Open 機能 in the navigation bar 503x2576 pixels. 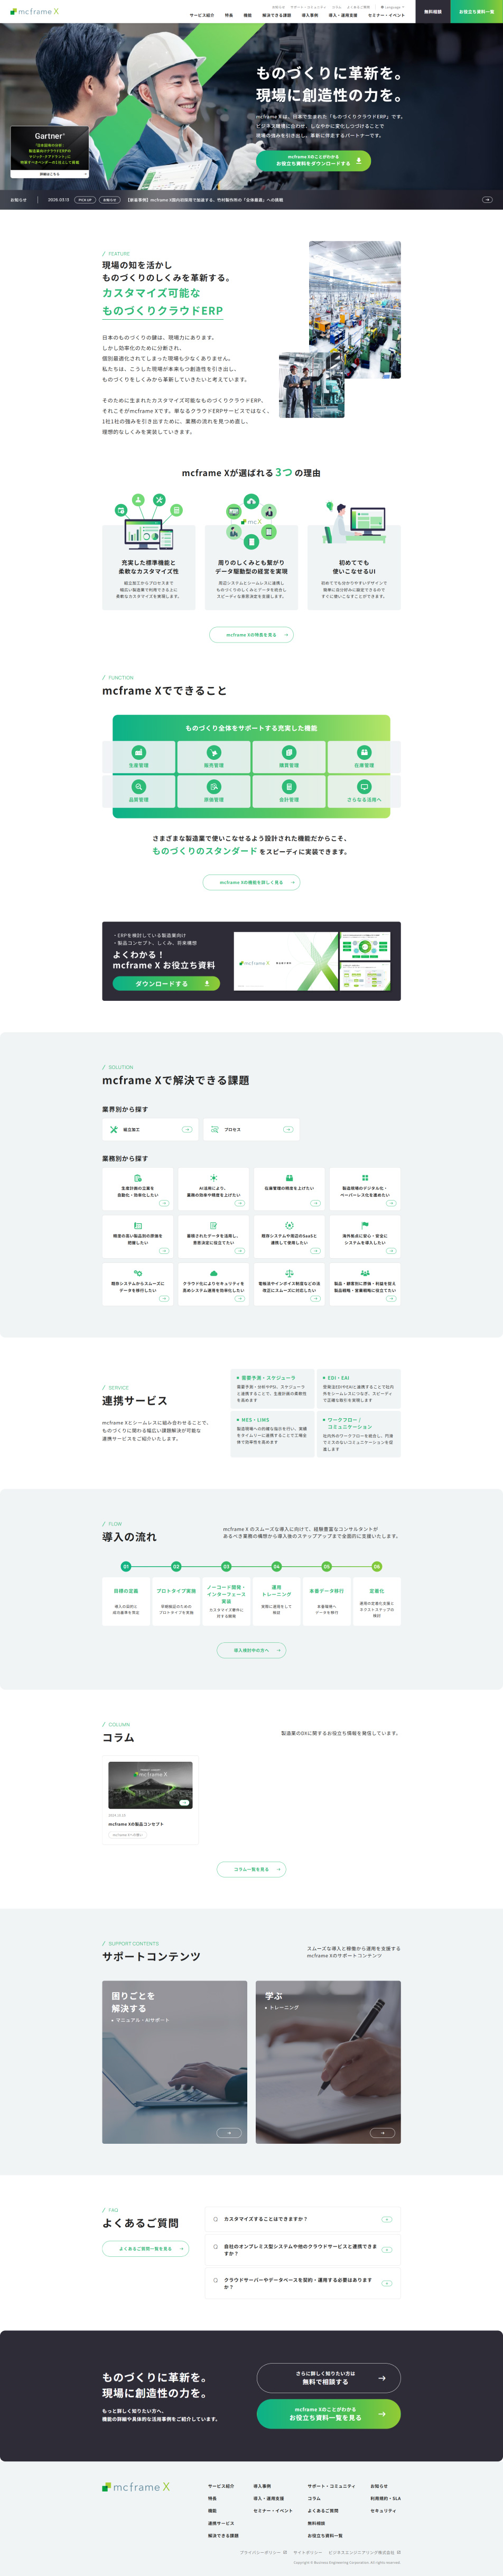click(x=248, y=15)
